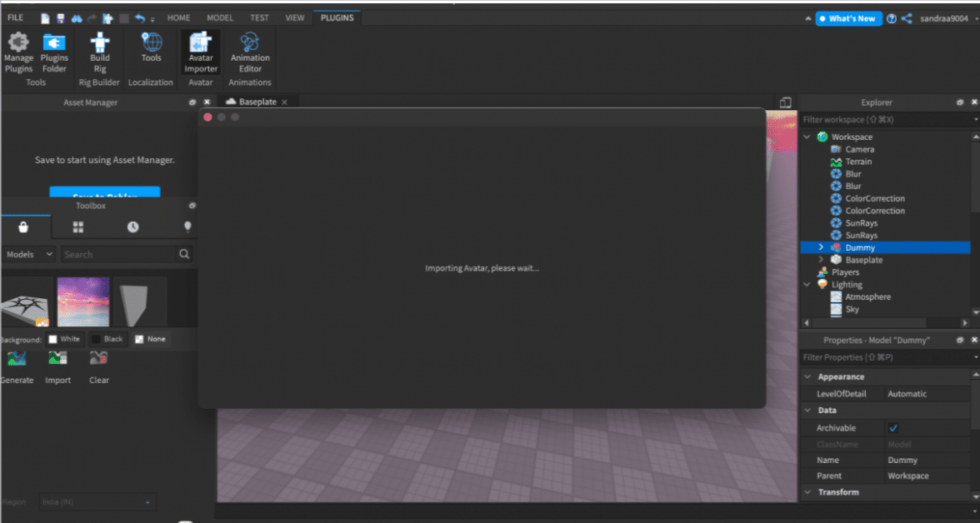Click the share icon beside the username
Screen dimensions: 980x523
click(x=907, y=19)
